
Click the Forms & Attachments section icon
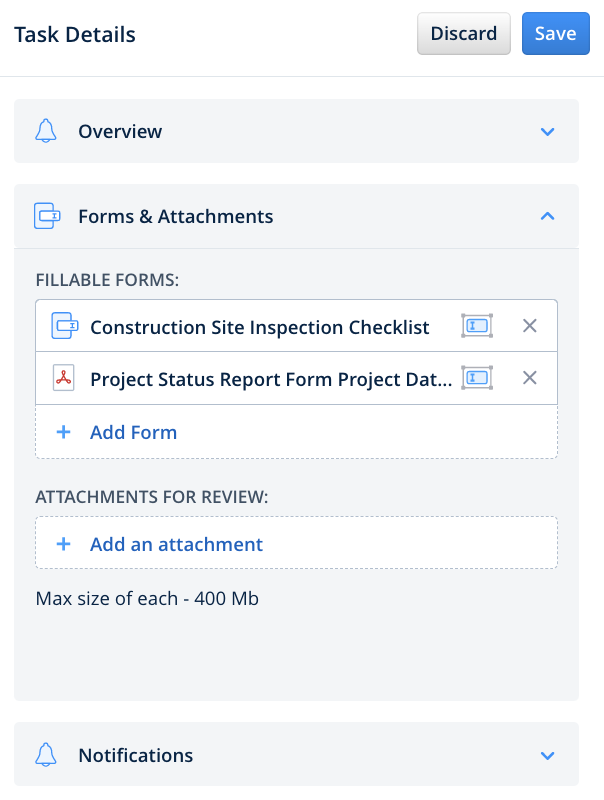click(47, 216)
